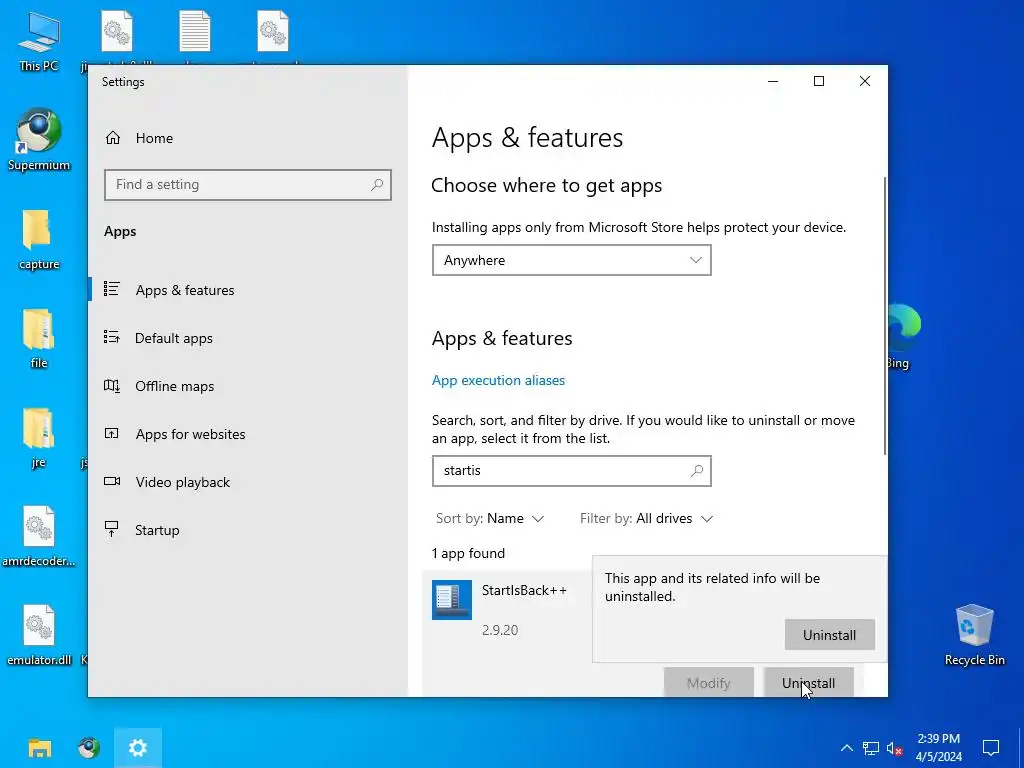Screen dimensions: 1024x768
Task: Expand the Anywhere app source dropdown
Action: pos(571,260)
